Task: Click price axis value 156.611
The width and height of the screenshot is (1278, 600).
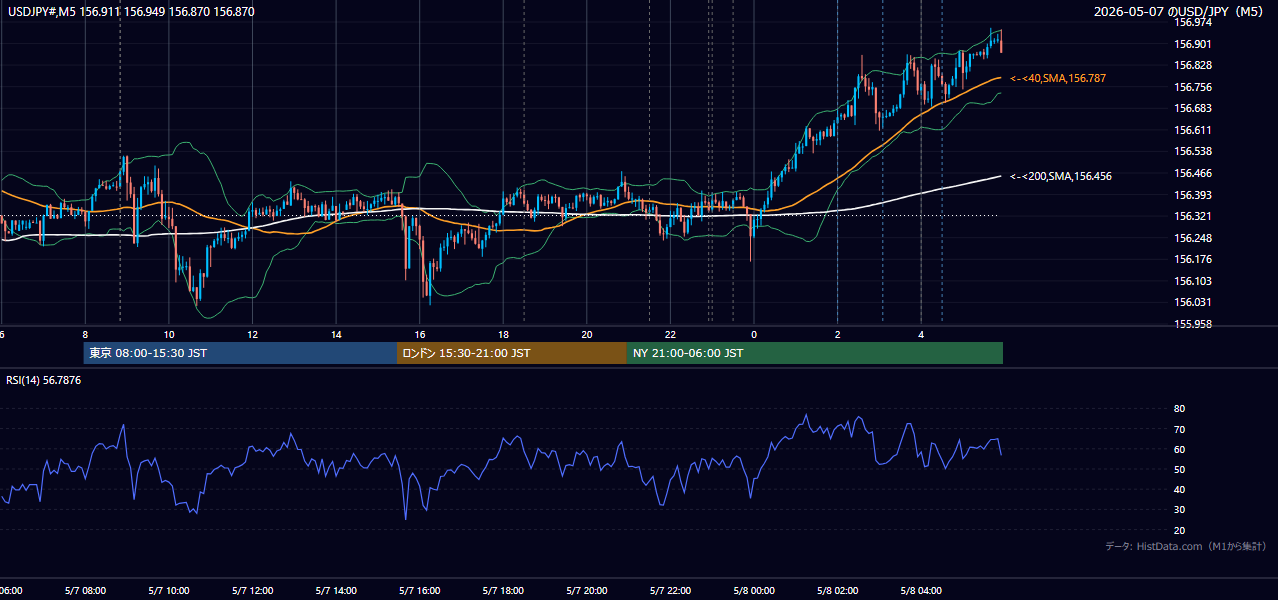Action: point(1193,130)
